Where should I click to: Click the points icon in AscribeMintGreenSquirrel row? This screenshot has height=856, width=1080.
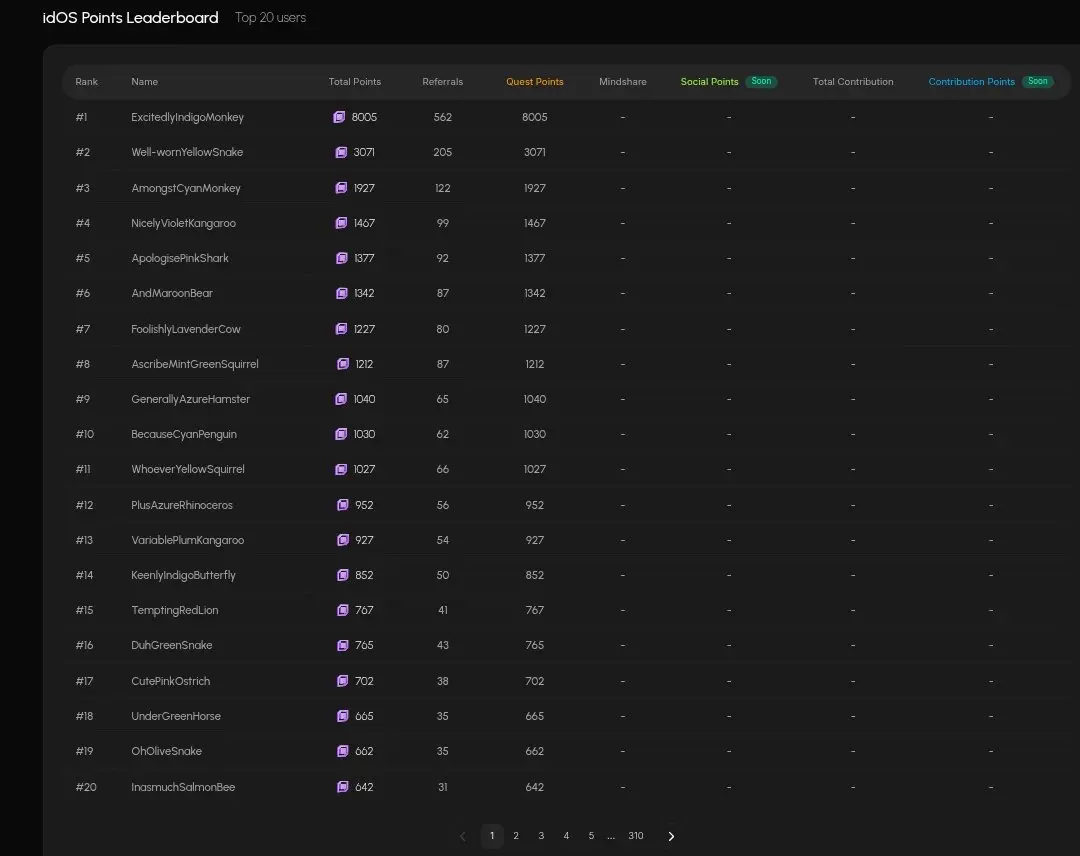[343, 364]
